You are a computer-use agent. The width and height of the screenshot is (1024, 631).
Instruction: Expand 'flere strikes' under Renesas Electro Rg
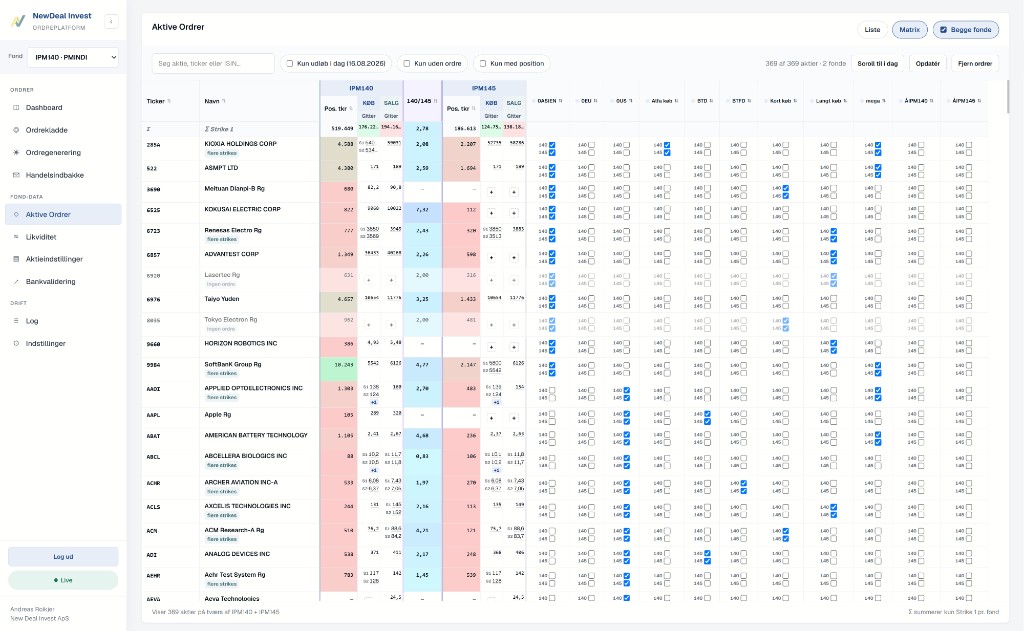point(222,240)
